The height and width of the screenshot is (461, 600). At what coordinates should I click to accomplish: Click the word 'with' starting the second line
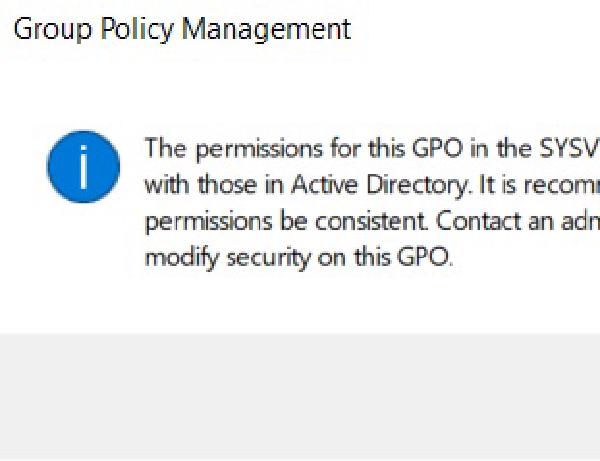click(x=164, y=185)
